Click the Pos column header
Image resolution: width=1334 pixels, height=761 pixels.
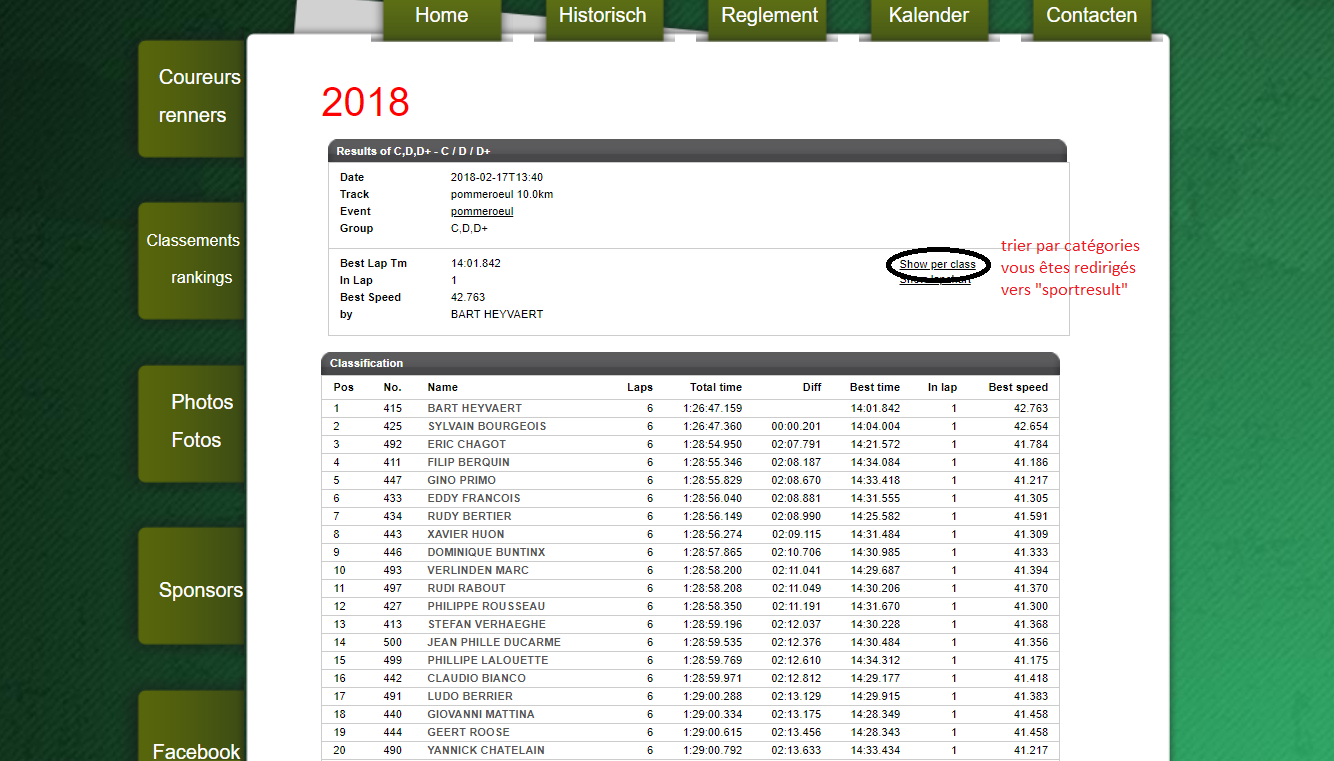tap(343, 388)
